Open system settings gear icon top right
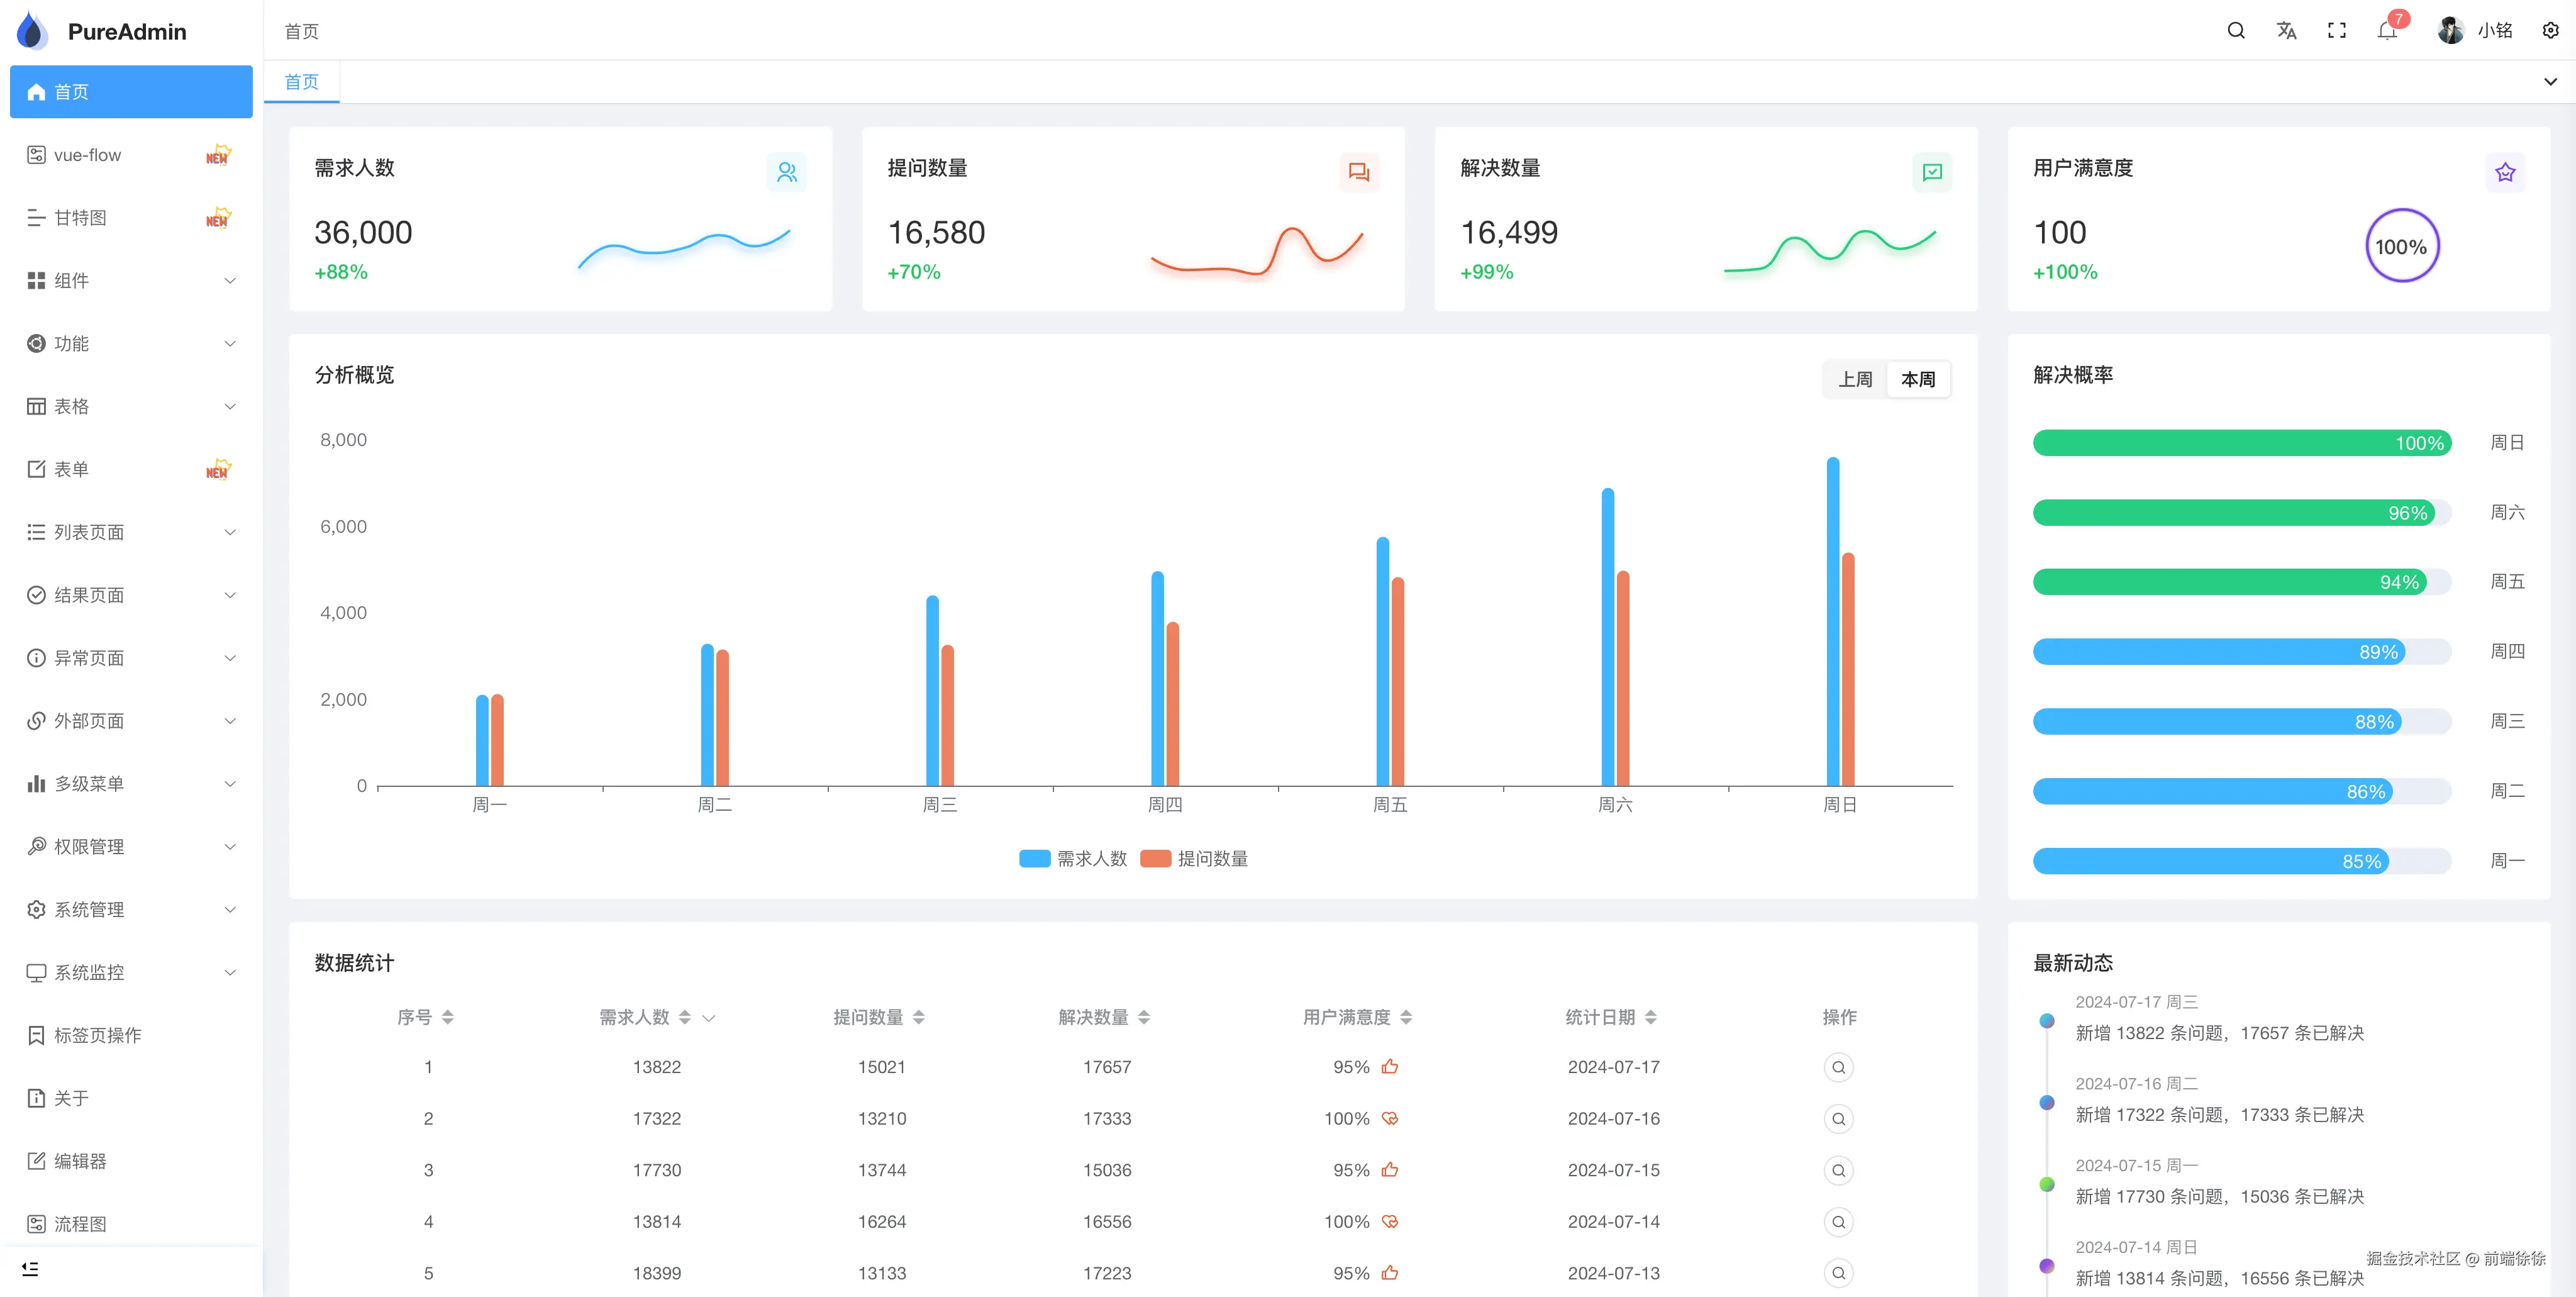The height and width of the screenshot is (1297, 2576). pos(2550,31)
